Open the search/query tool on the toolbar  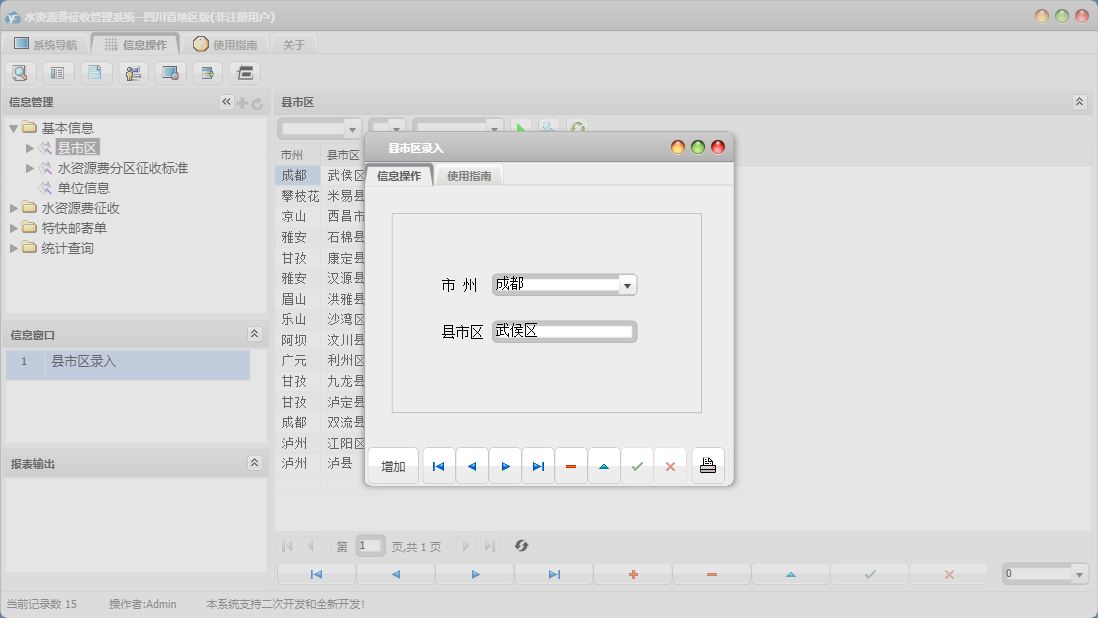(20, 72)
